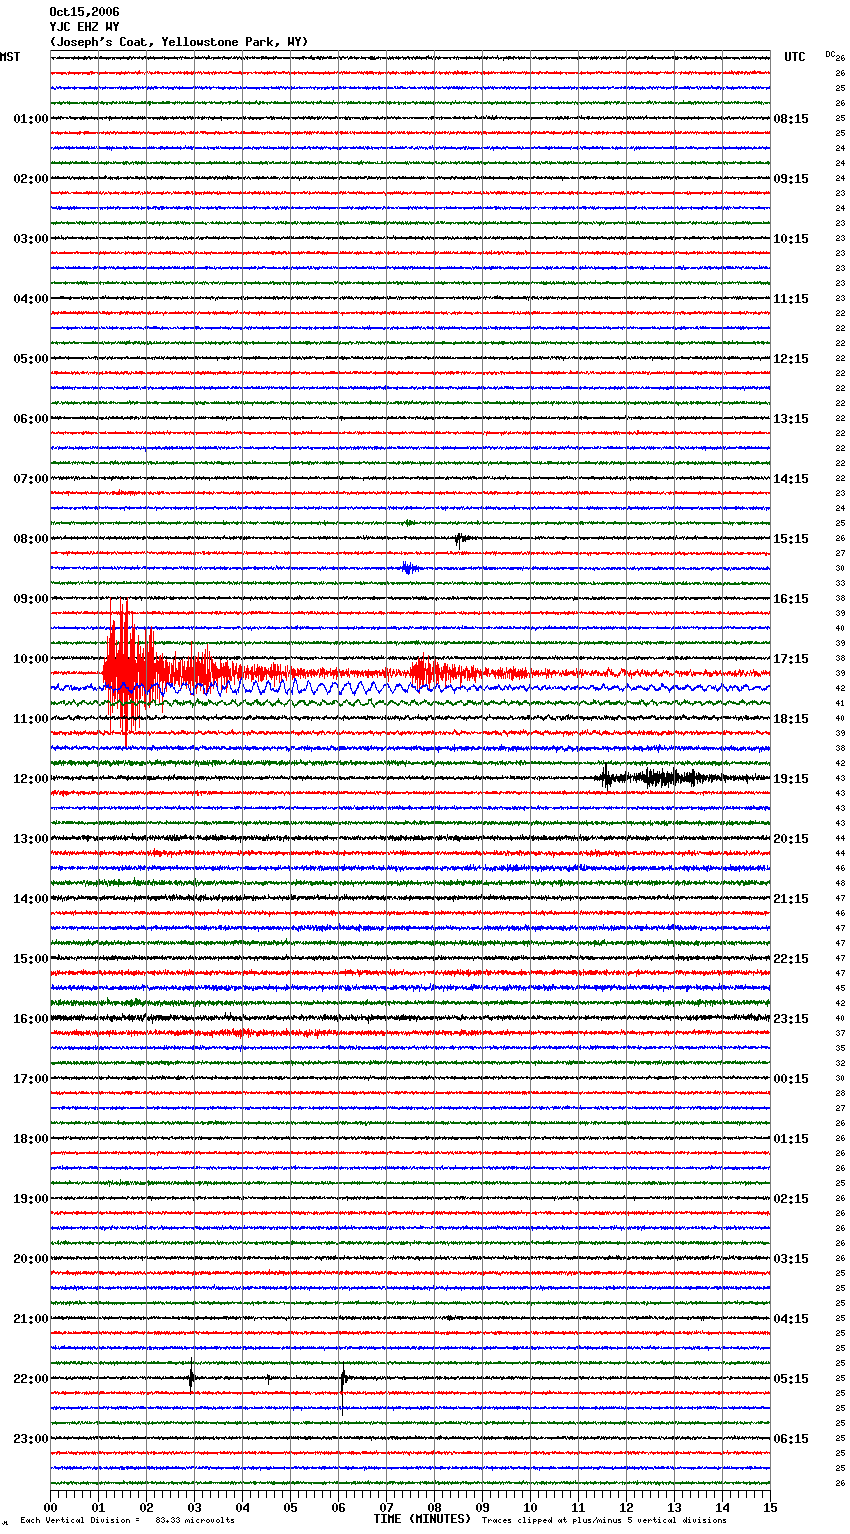The height and width of the screenshot is (1534, 850).
Task: Click the date header 'Oct15,2006'
Action: (x=84, y=12)
